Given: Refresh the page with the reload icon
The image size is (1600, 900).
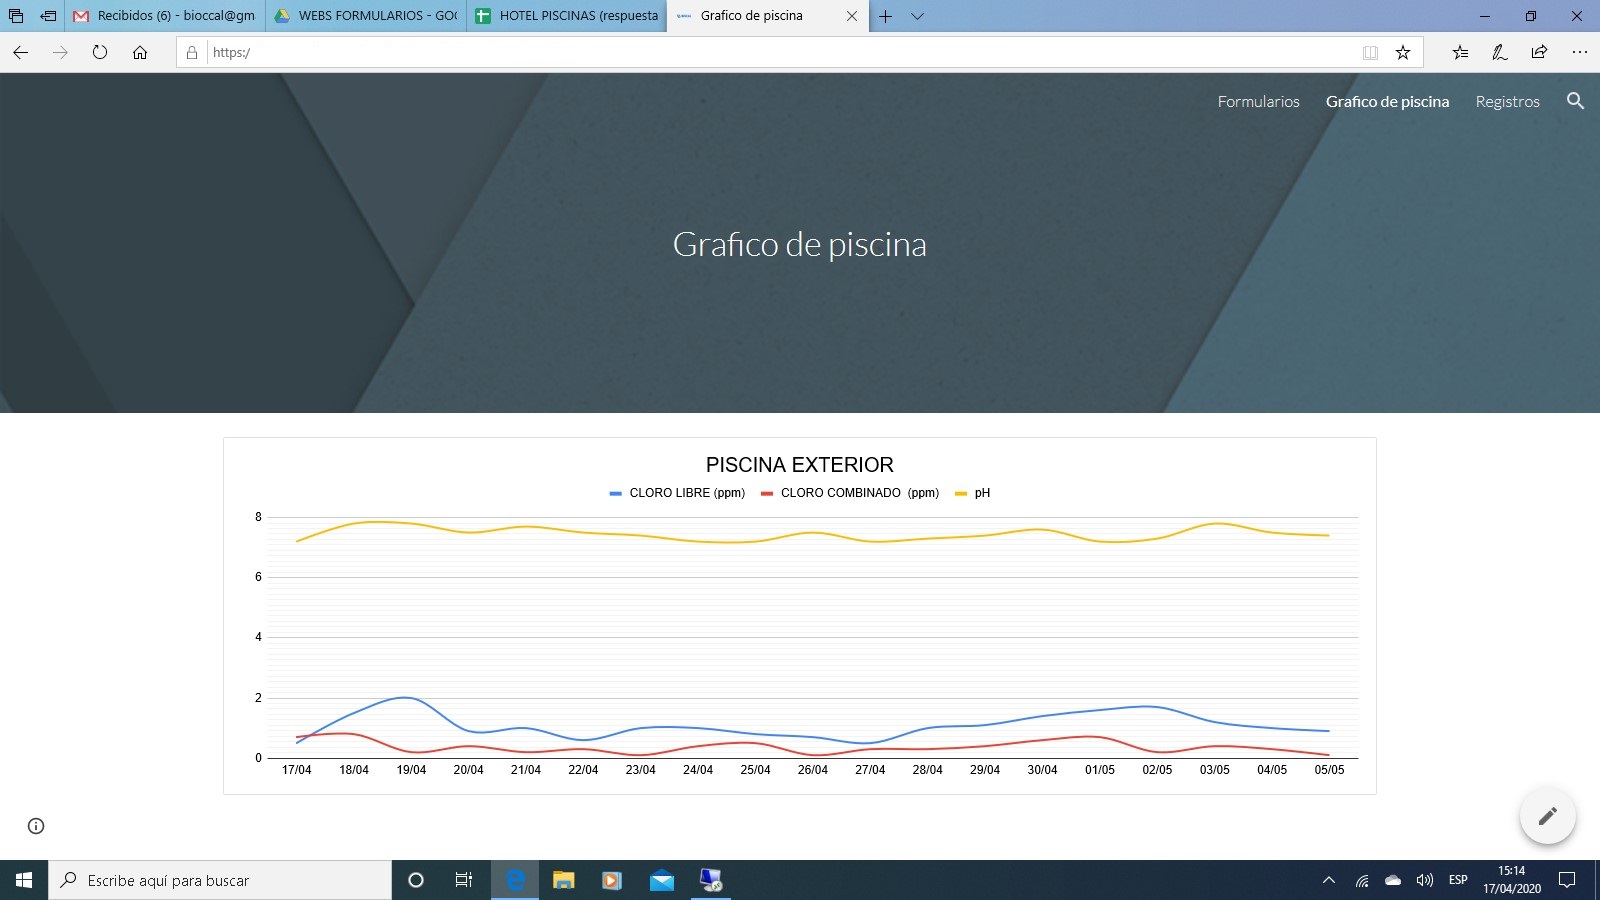Looking at the screenshot, I should 100,52.
